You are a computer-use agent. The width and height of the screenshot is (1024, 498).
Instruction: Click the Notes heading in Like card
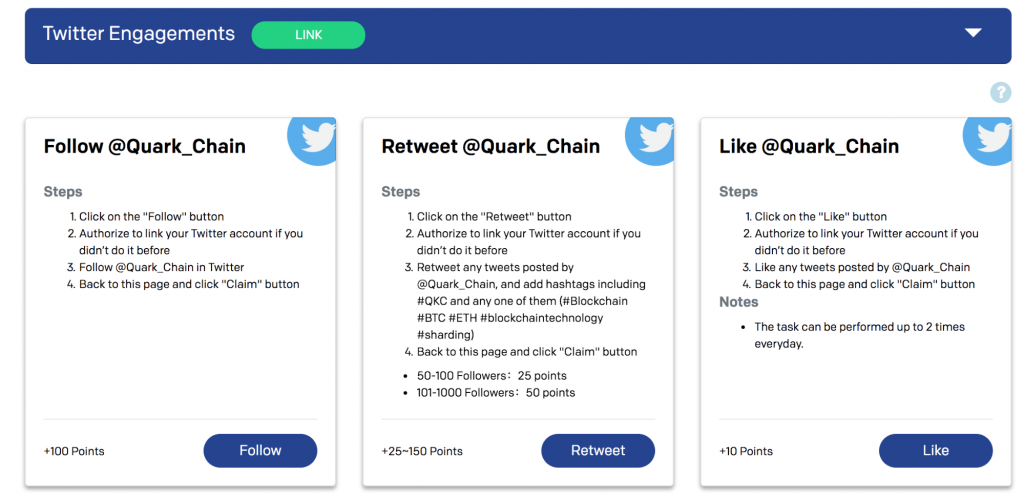pyautogui.click(x=739, y=302)
